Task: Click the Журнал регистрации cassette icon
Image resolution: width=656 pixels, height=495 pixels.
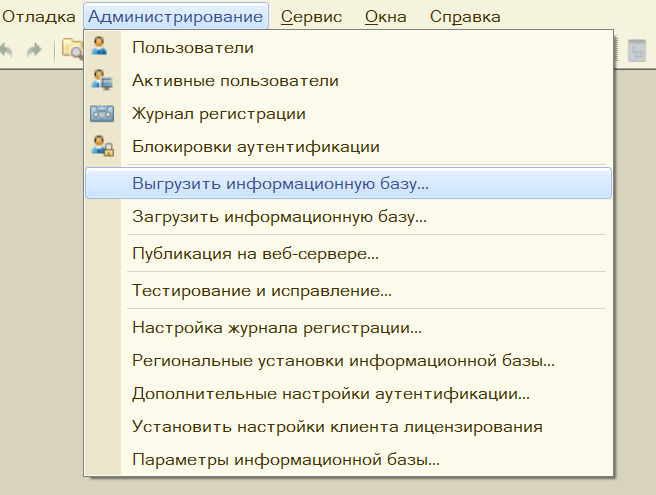Action: tap(102, 113)
